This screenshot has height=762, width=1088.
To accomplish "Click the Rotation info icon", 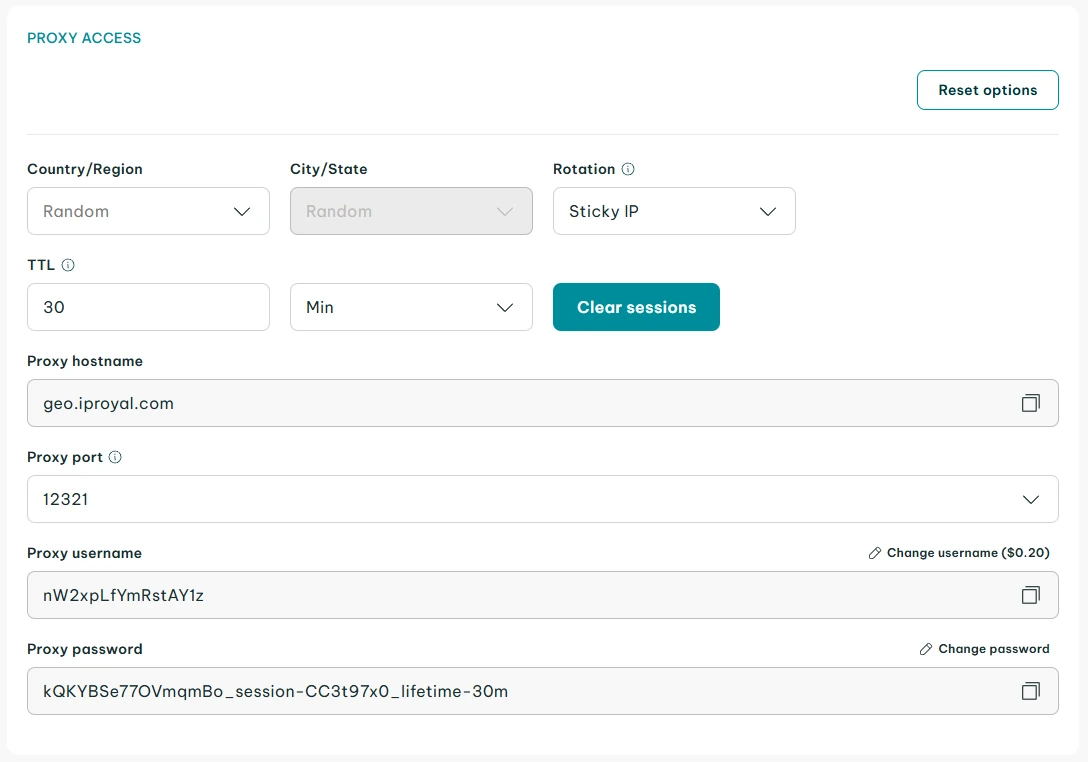I will [x=628, y=169].
